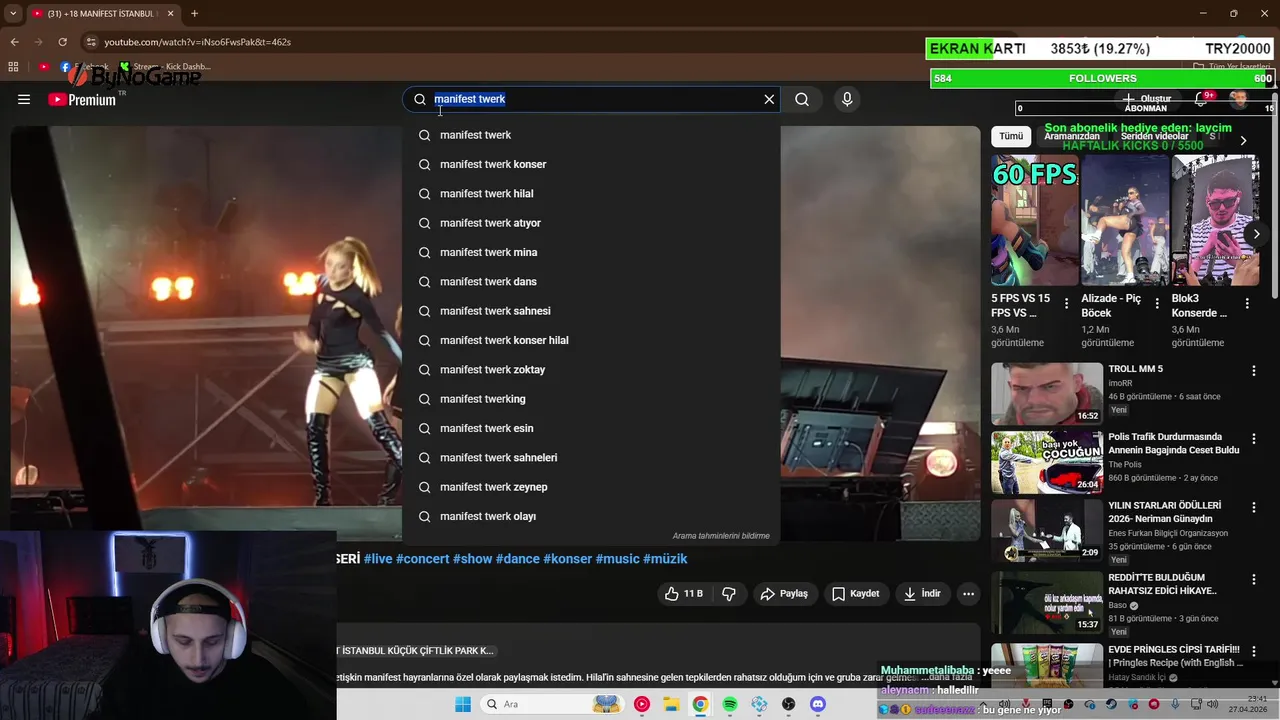Click the #concert hashtag

422,559
